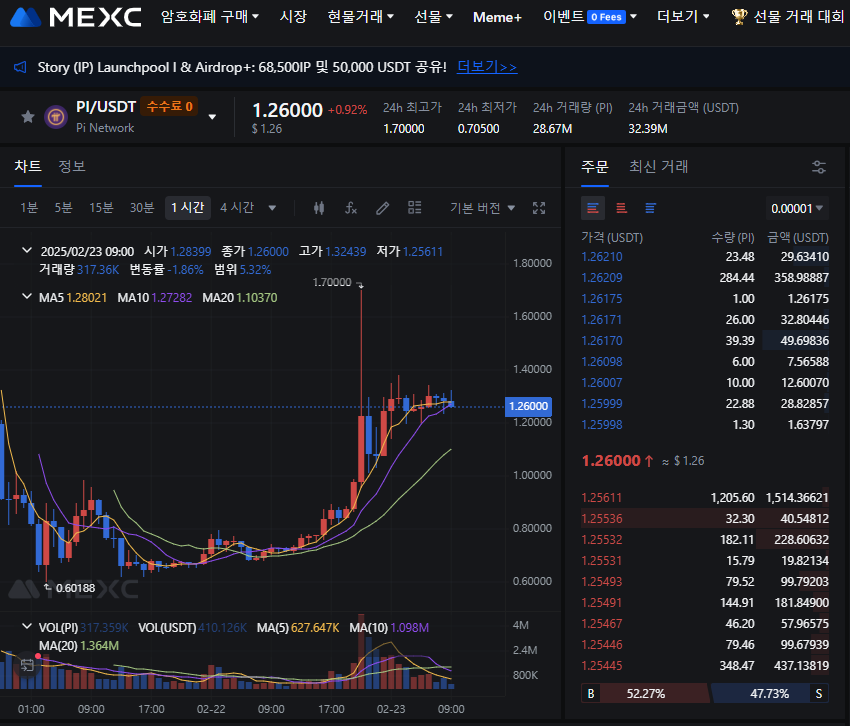Expand chart to fullscreen

click(539, 208)
